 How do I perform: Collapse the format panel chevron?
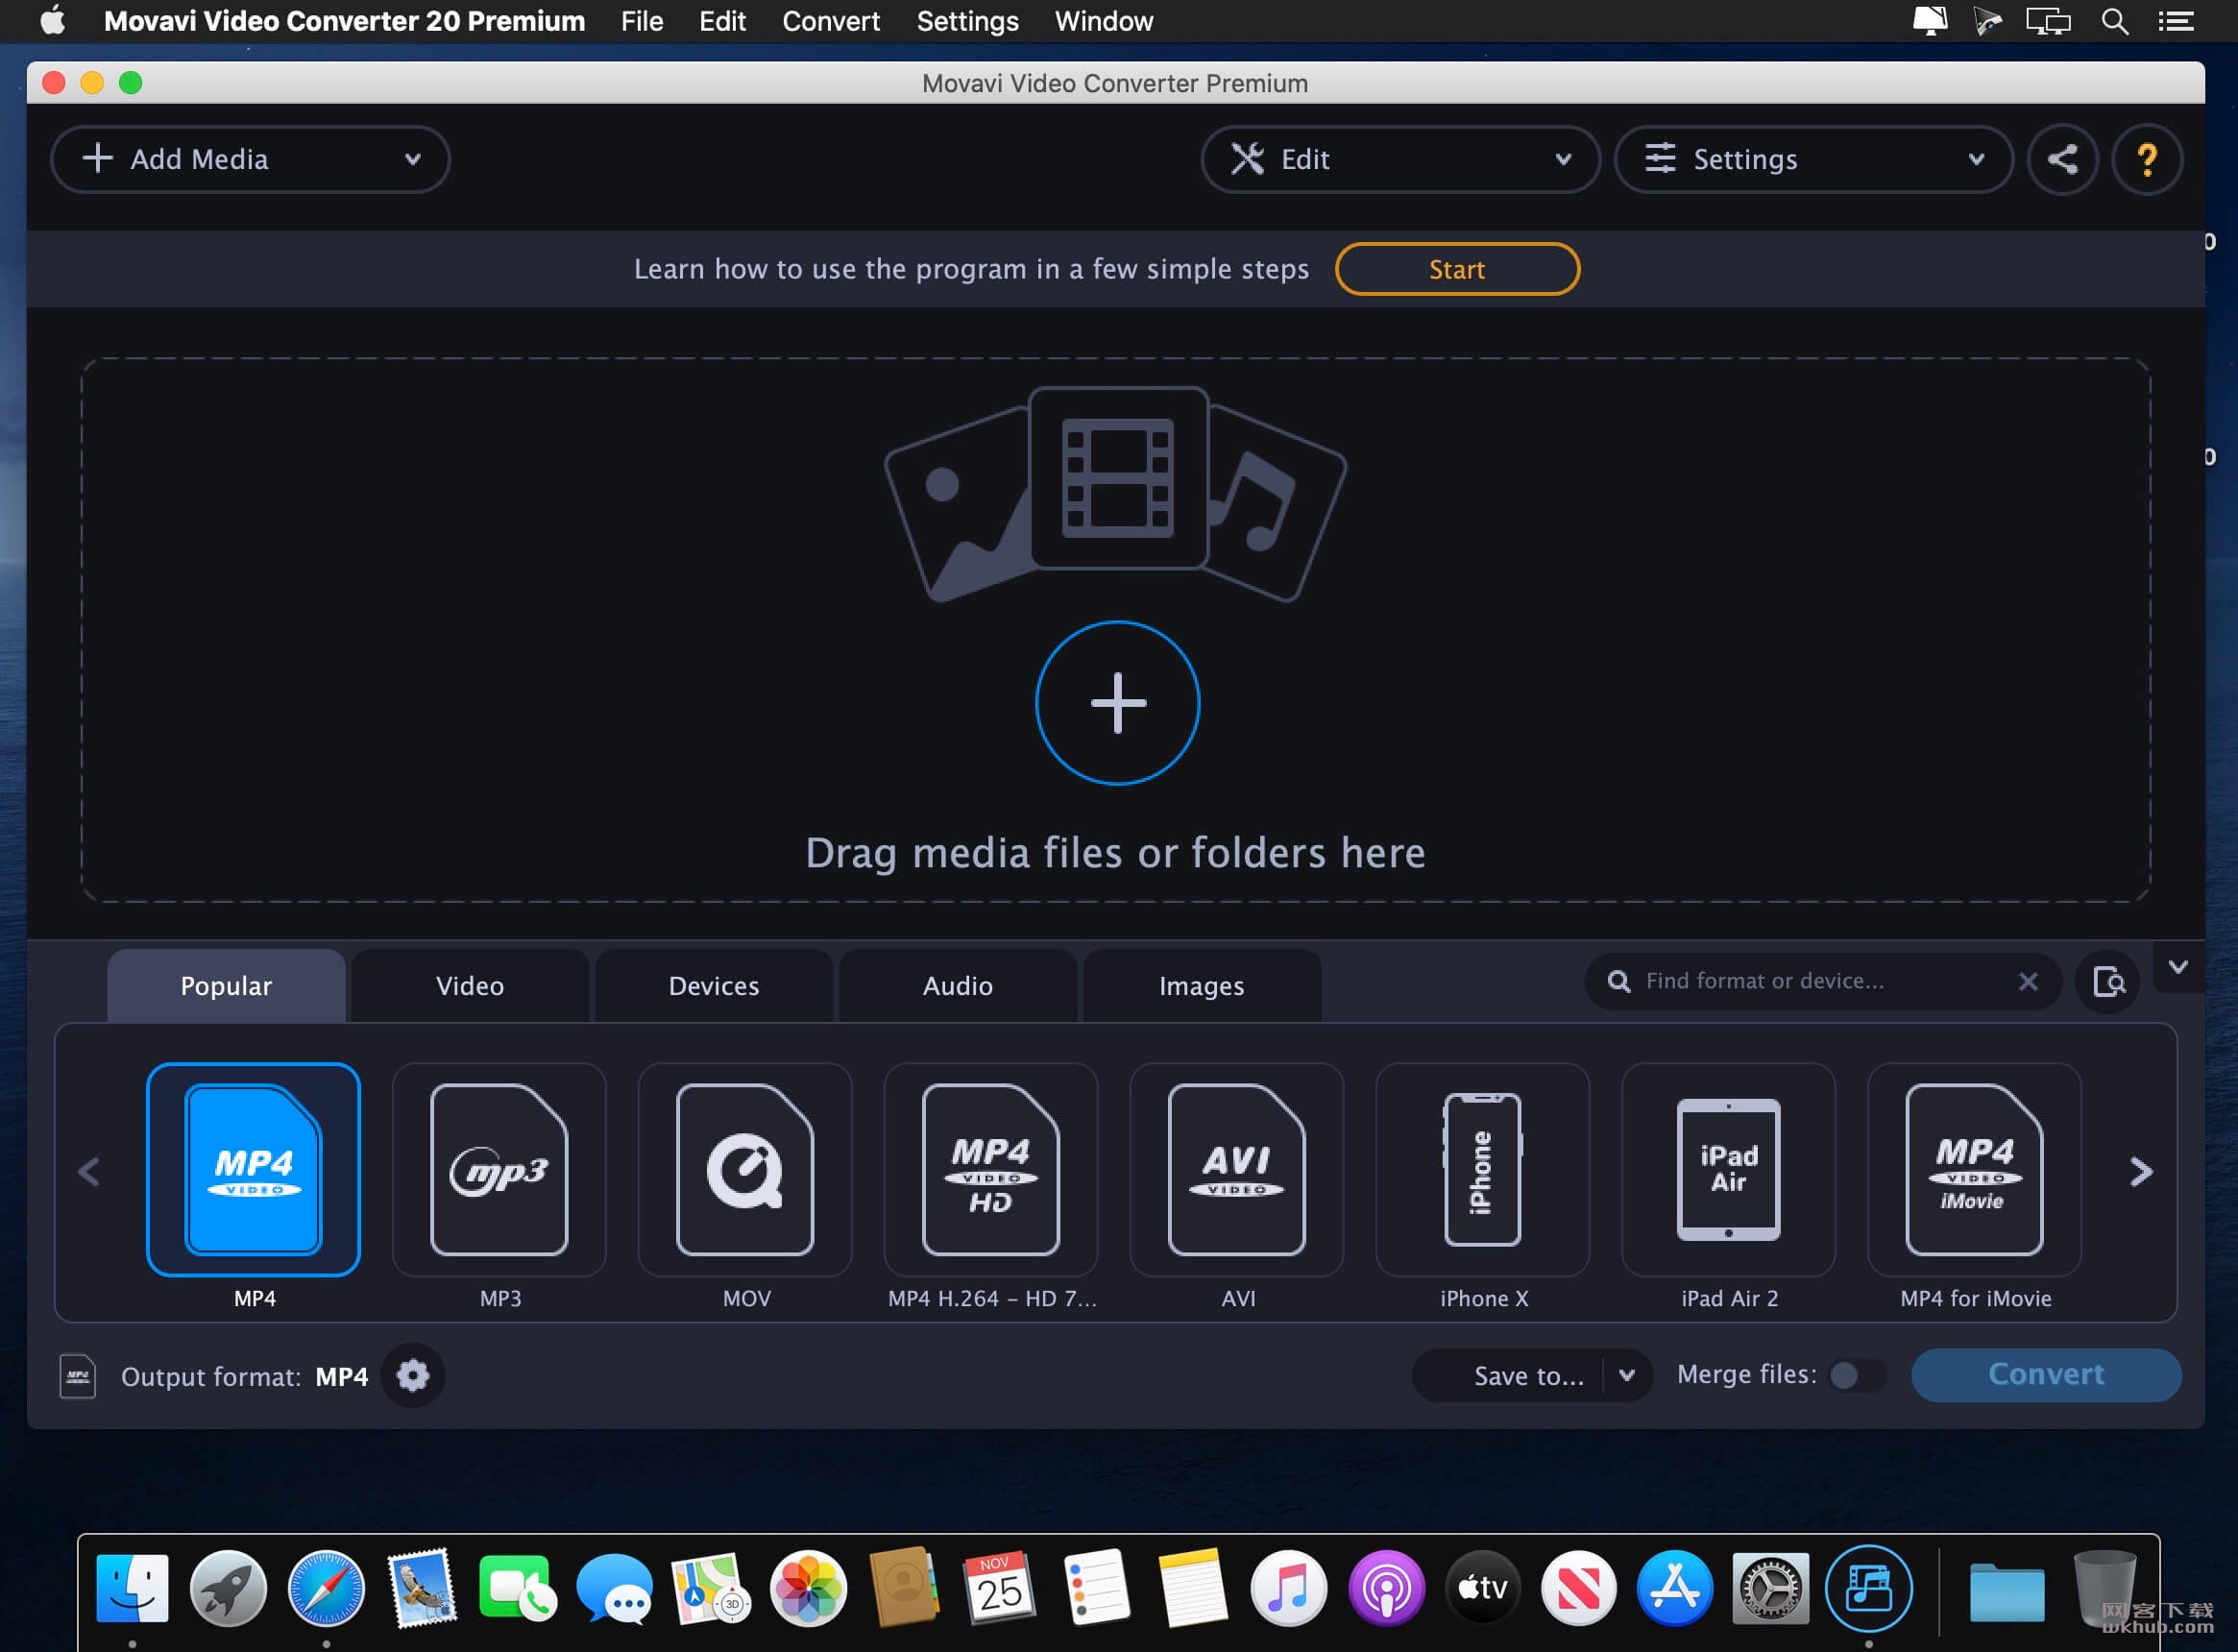point(2178,967)
